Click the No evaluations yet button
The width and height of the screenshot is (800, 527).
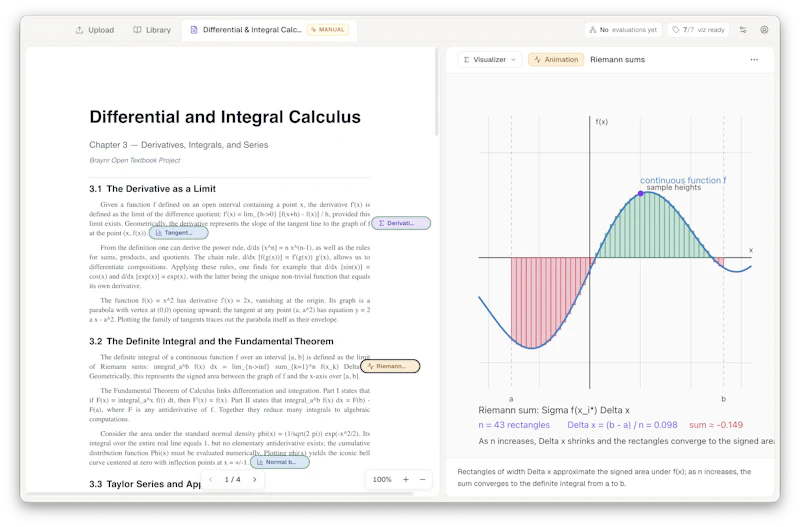(x=623, y=30)
